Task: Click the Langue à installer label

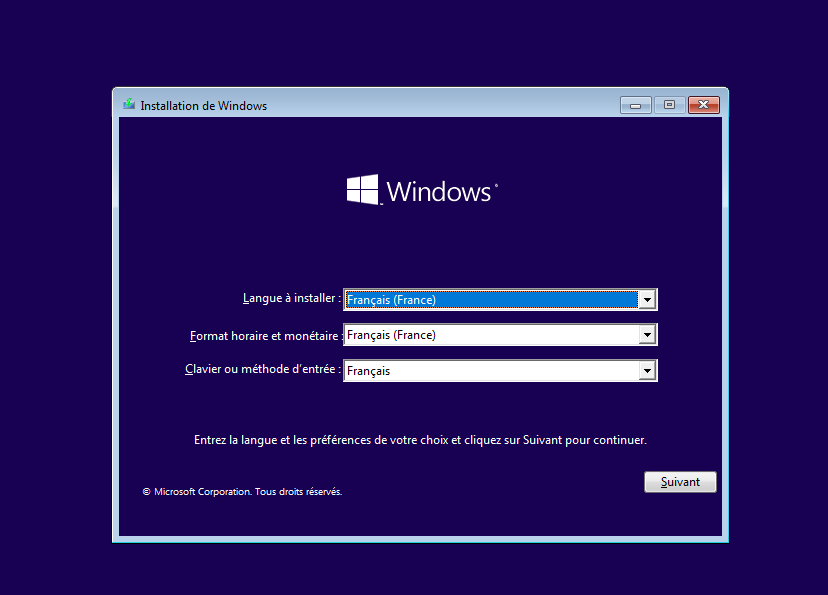Action: coord(291,299)
